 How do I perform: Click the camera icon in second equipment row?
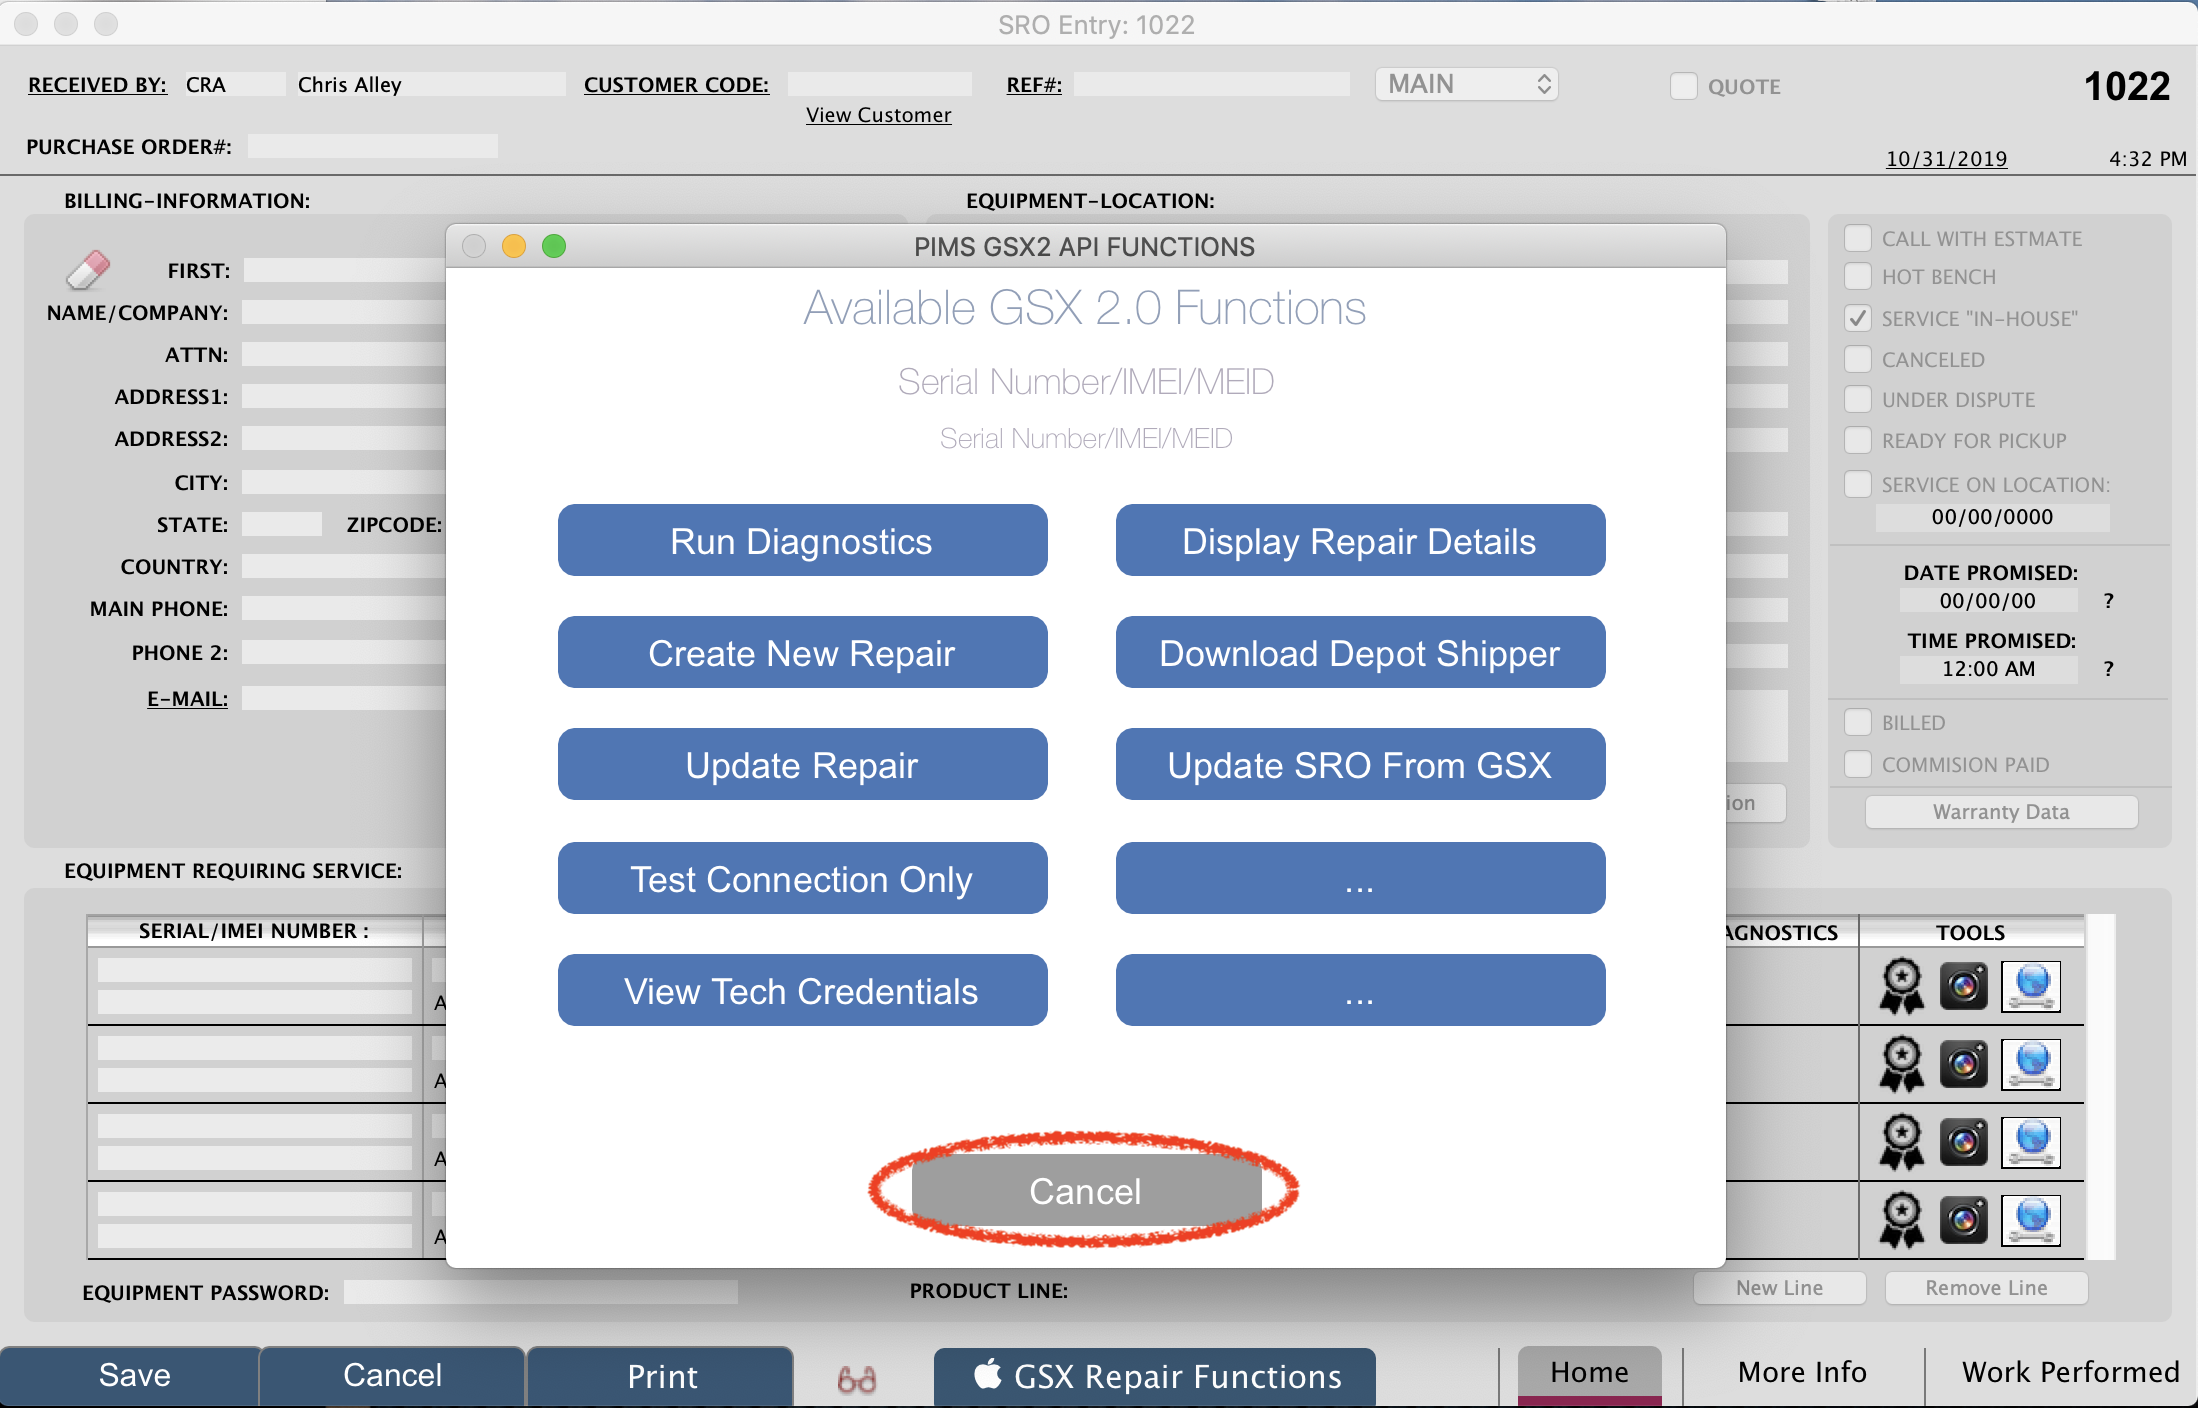click(x=1964, y=1064)
